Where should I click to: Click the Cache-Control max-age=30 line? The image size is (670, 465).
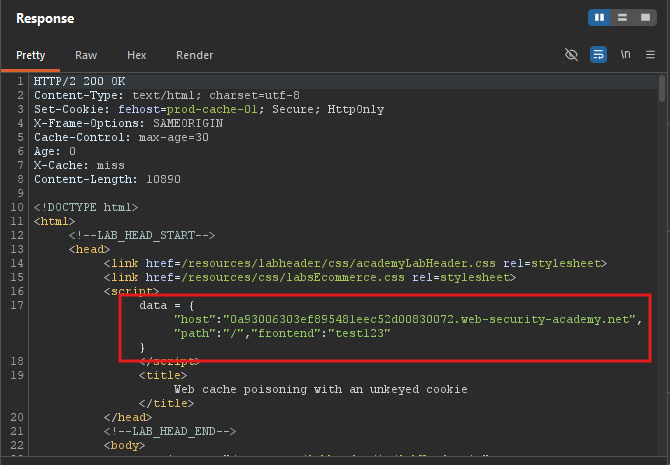tap(121, 137)
